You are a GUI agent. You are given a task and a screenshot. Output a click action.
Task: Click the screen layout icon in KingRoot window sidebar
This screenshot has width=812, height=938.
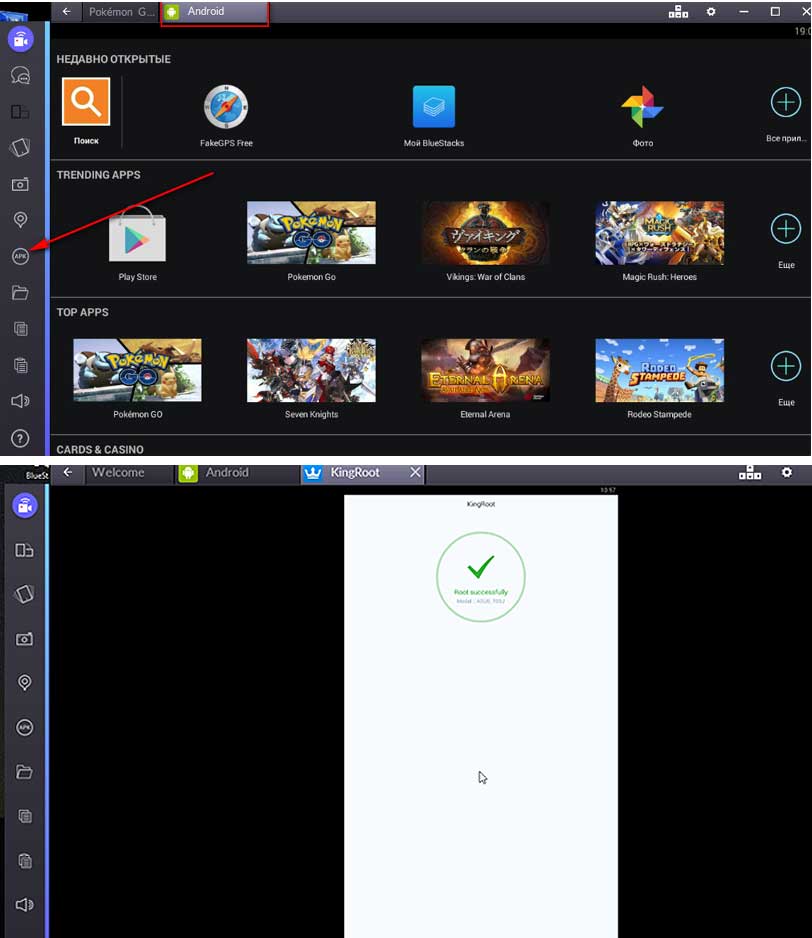(25, 550)
